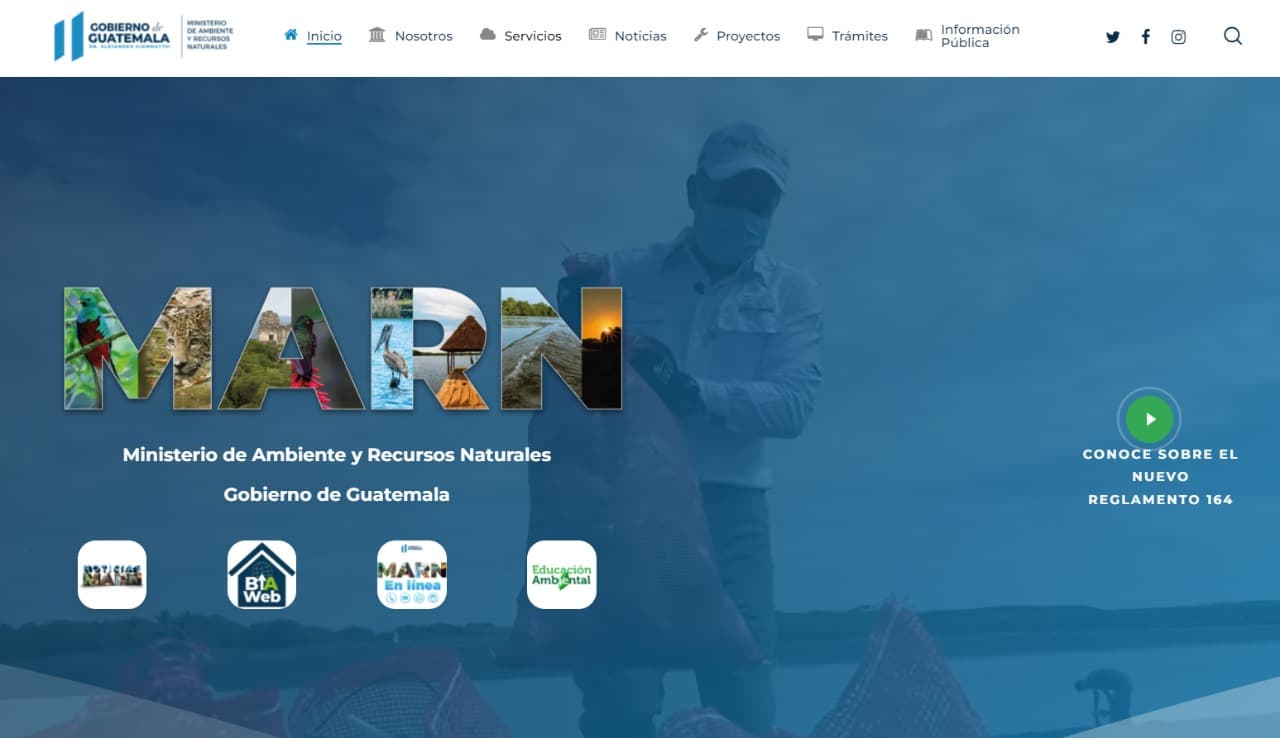Image resolution: width=1280 pixels, height=738 pixels.
Task: Open the Noticias MARN app tile
Action: point(112,575)
